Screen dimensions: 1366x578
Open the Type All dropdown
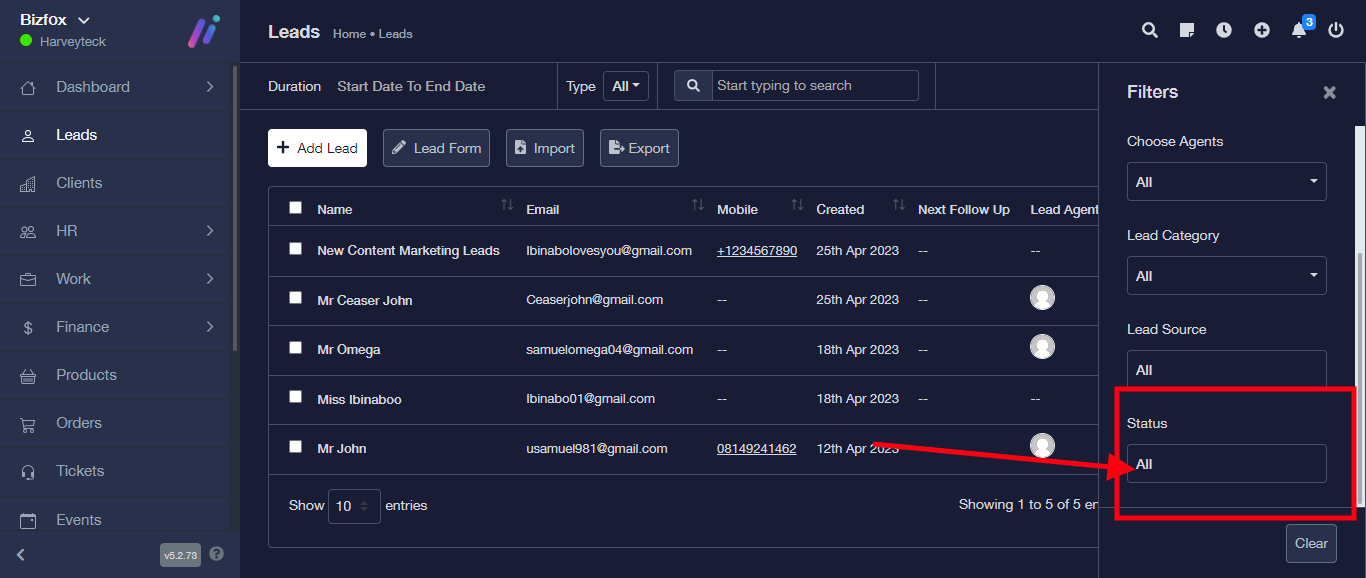pos(626,86)
